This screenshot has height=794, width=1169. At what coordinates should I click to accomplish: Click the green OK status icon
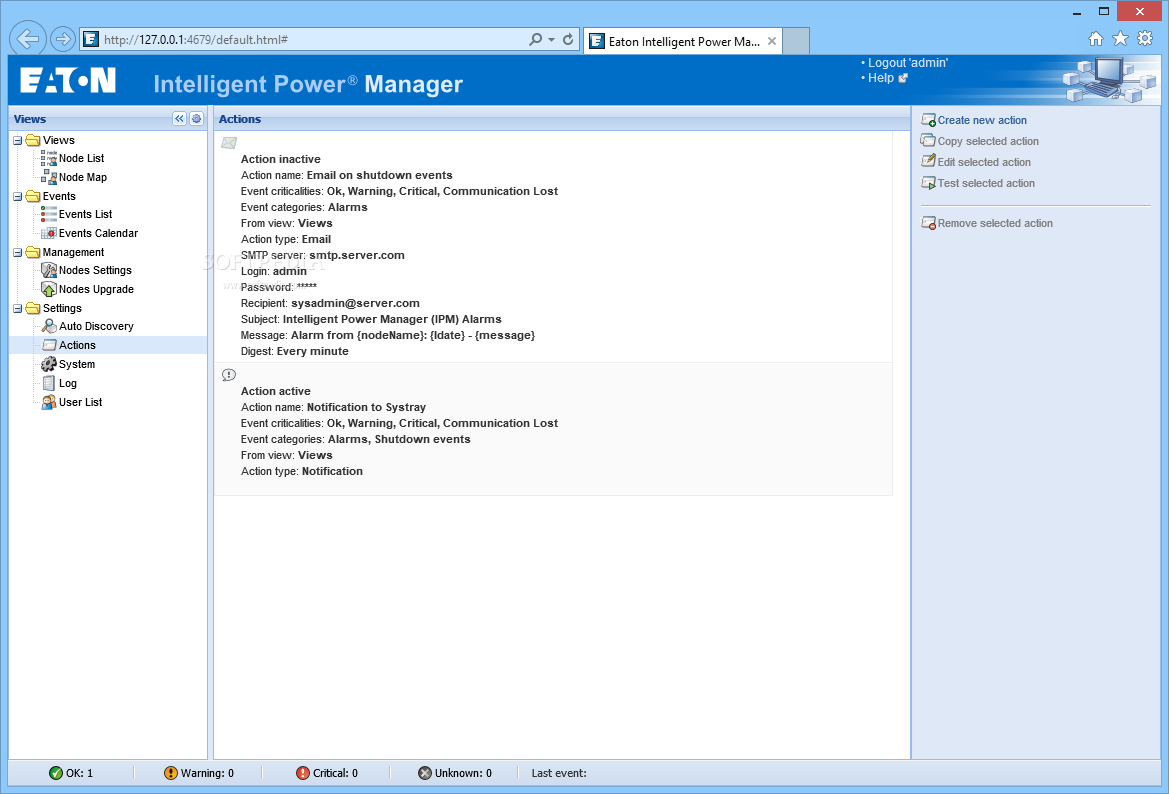pyautogui.click(x=56, y=773)
